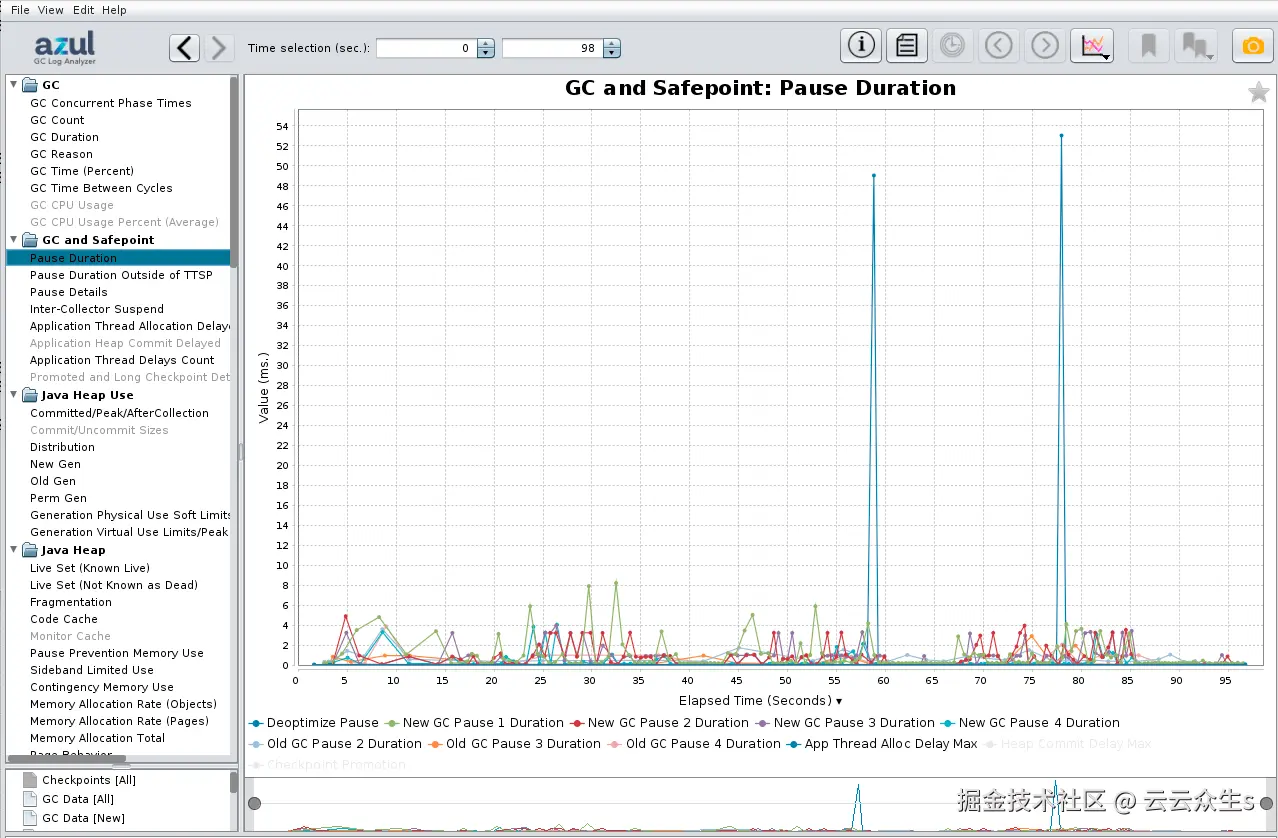
Task: Click the forward arrow navigation button
Action: 220,47
